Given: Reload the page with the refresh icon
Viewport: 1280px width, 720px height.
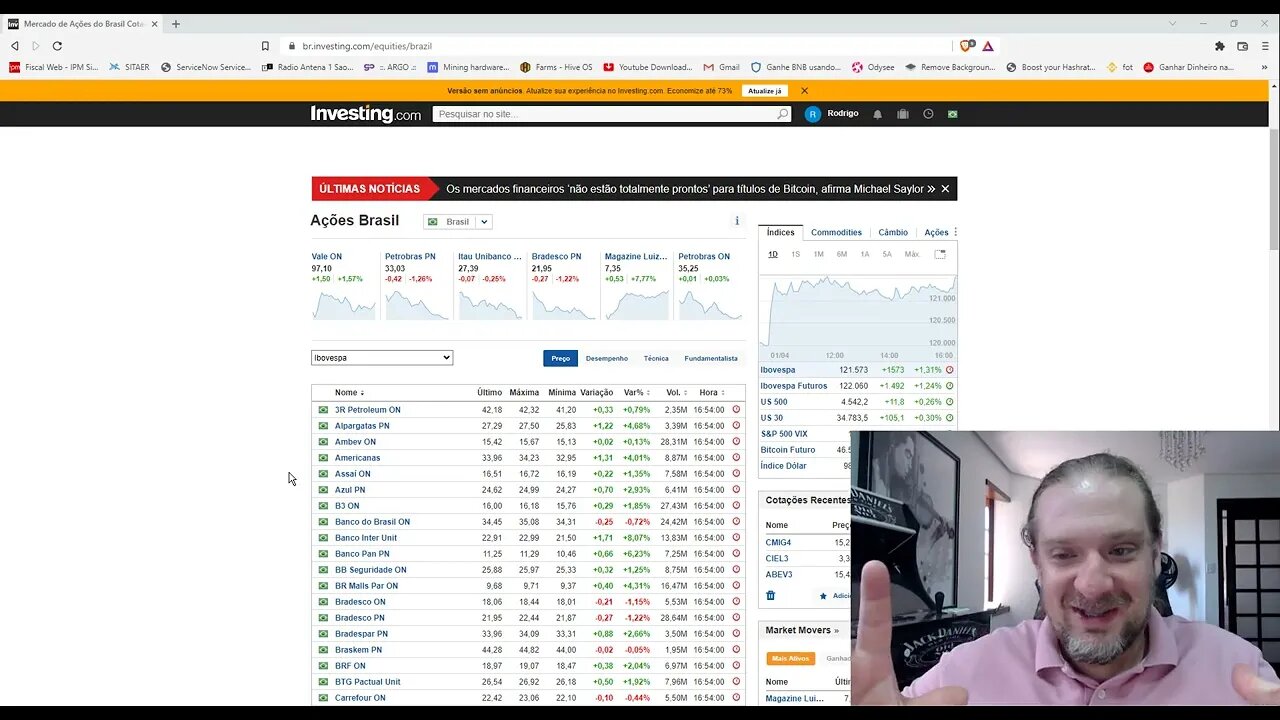Looking at the screenshot, I should [57, 46].
